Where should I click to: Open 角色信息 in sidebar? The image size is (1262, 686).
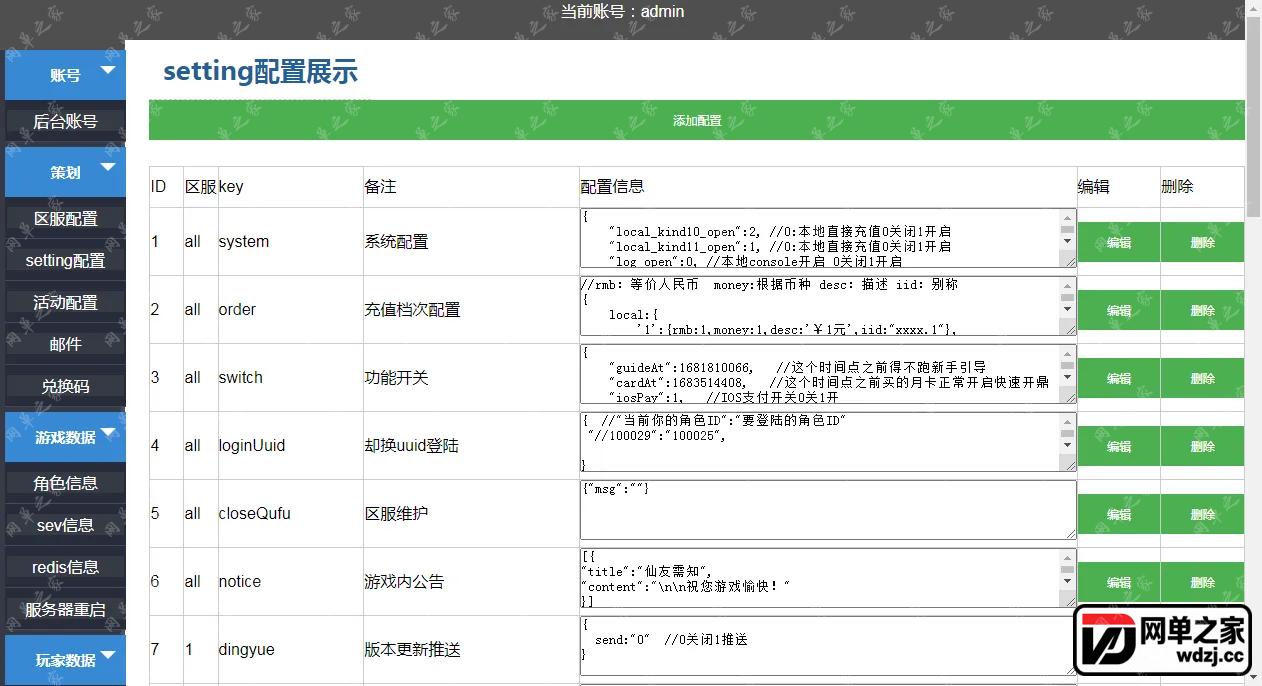click(x=65, y=483)
